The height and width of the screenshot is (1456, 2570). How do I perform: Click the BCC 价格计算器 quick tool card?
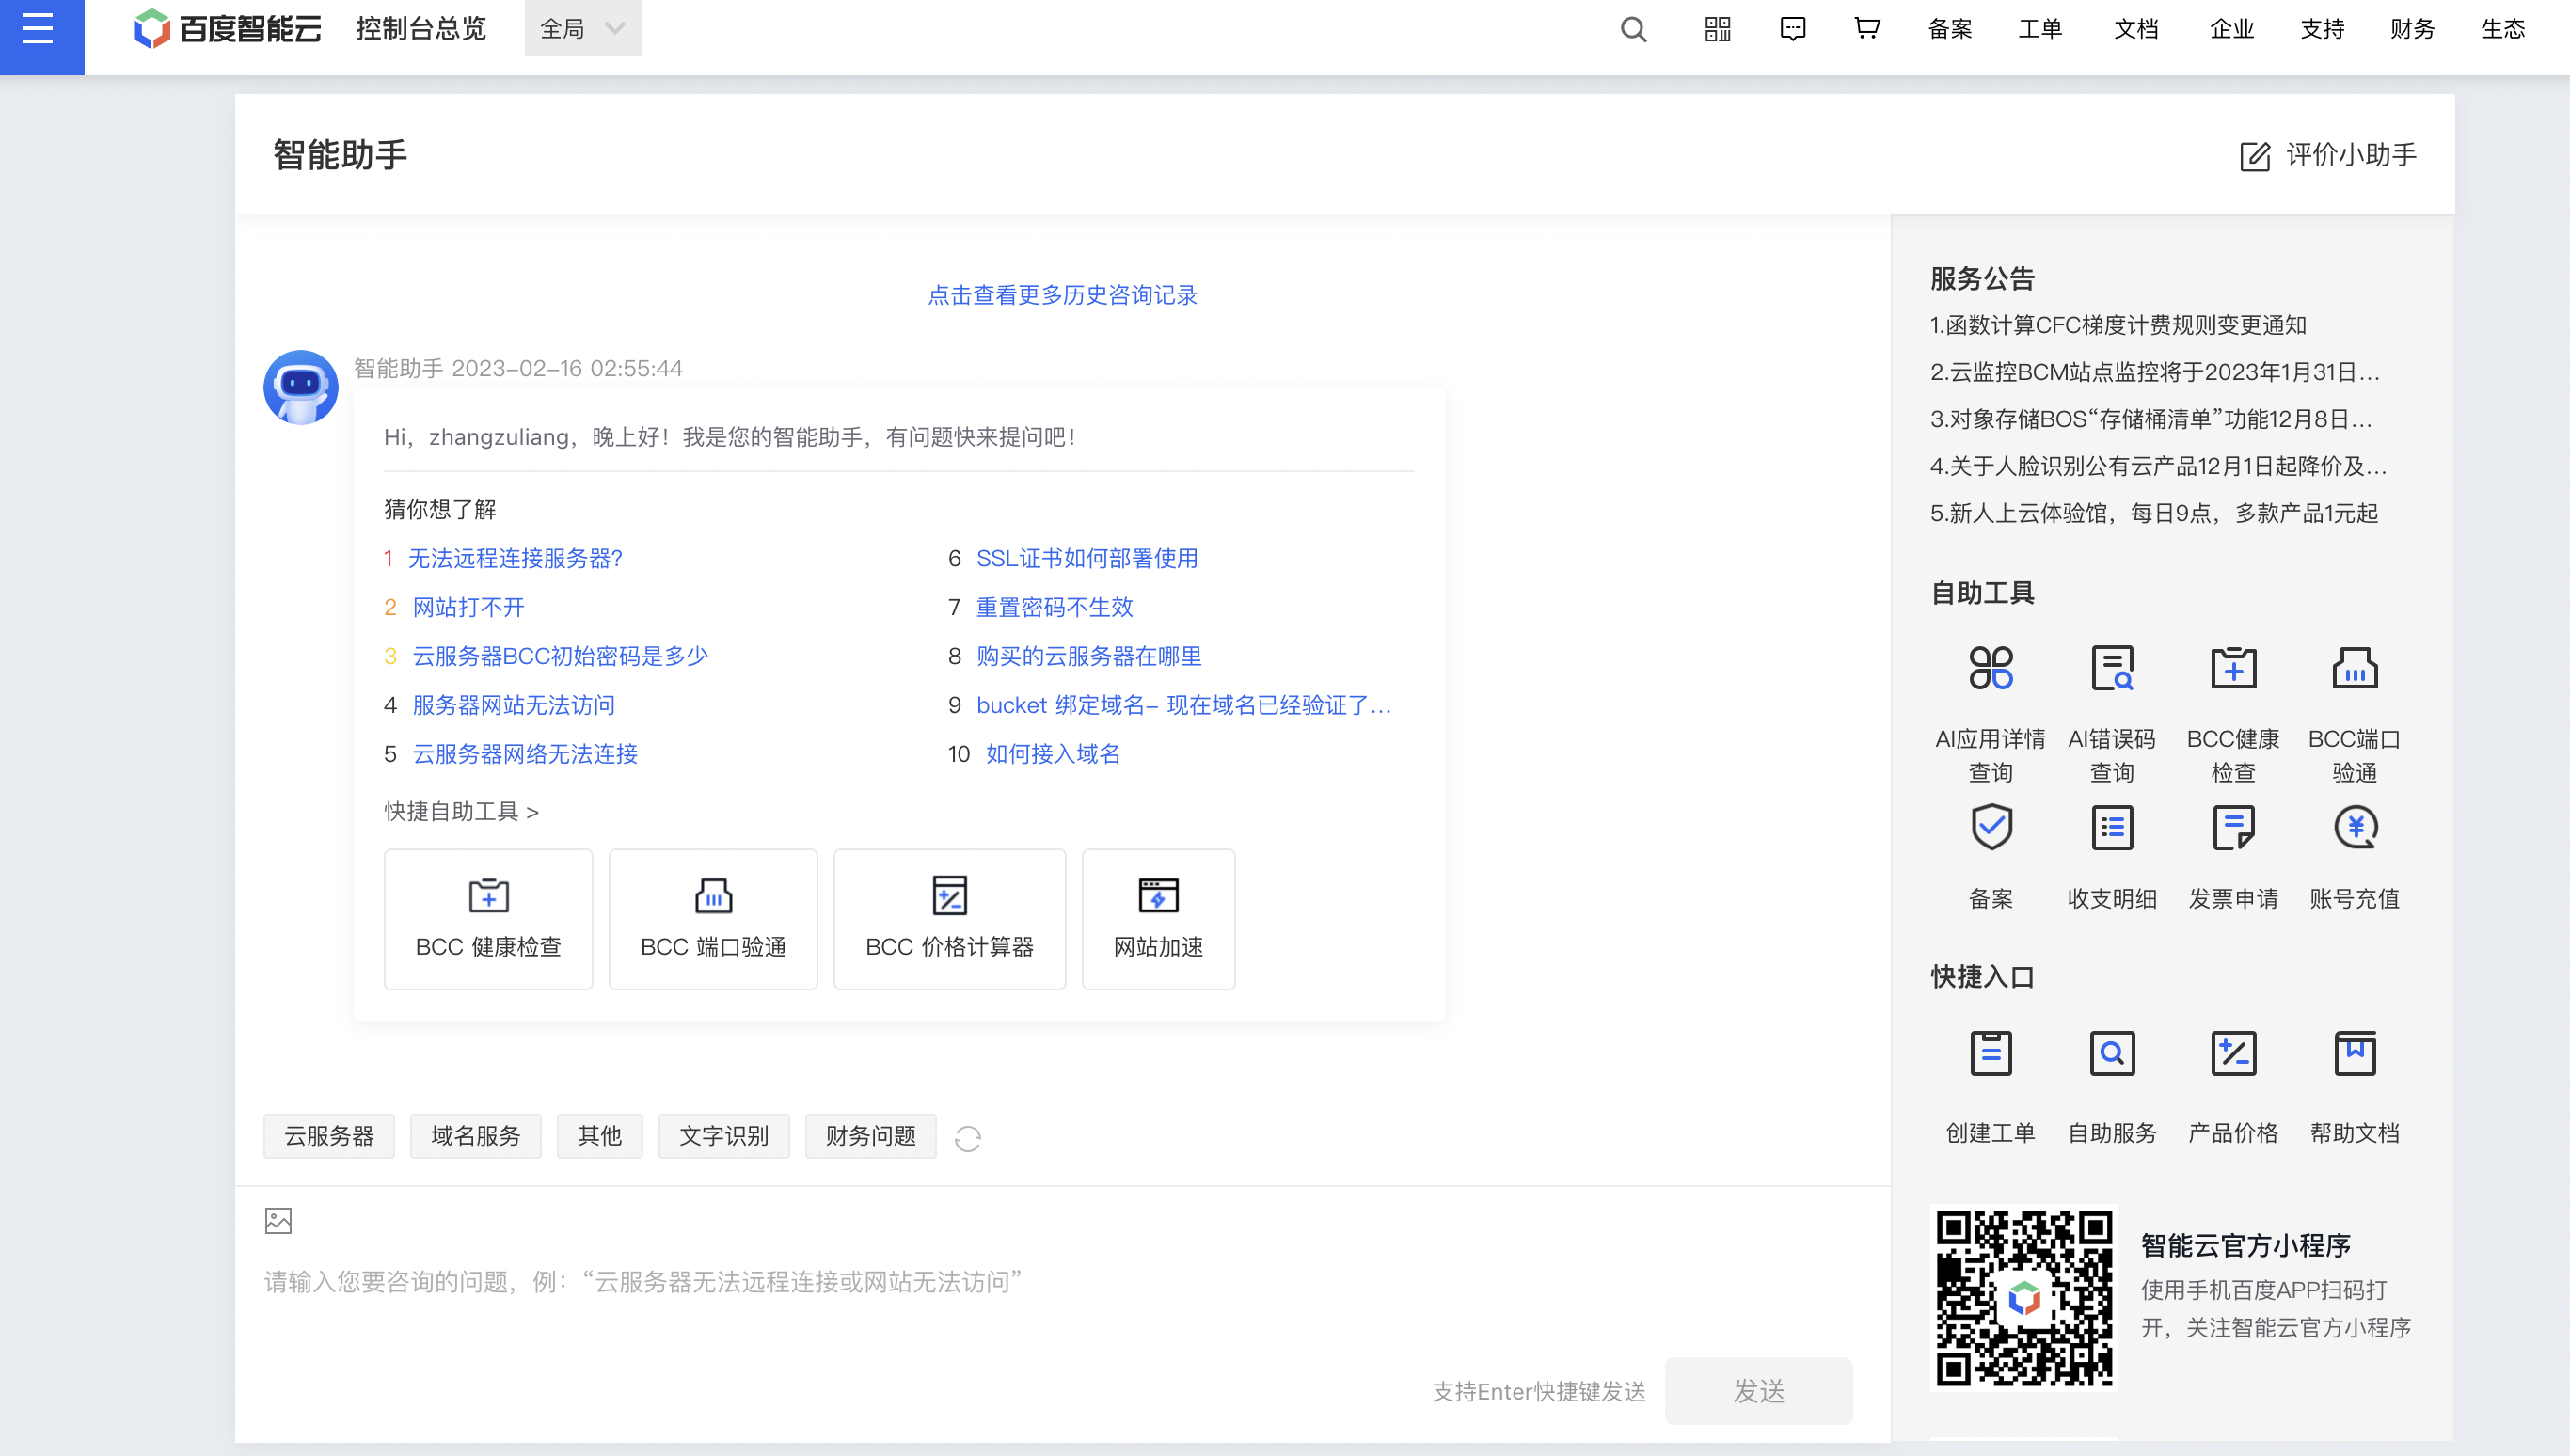(949, 919)
